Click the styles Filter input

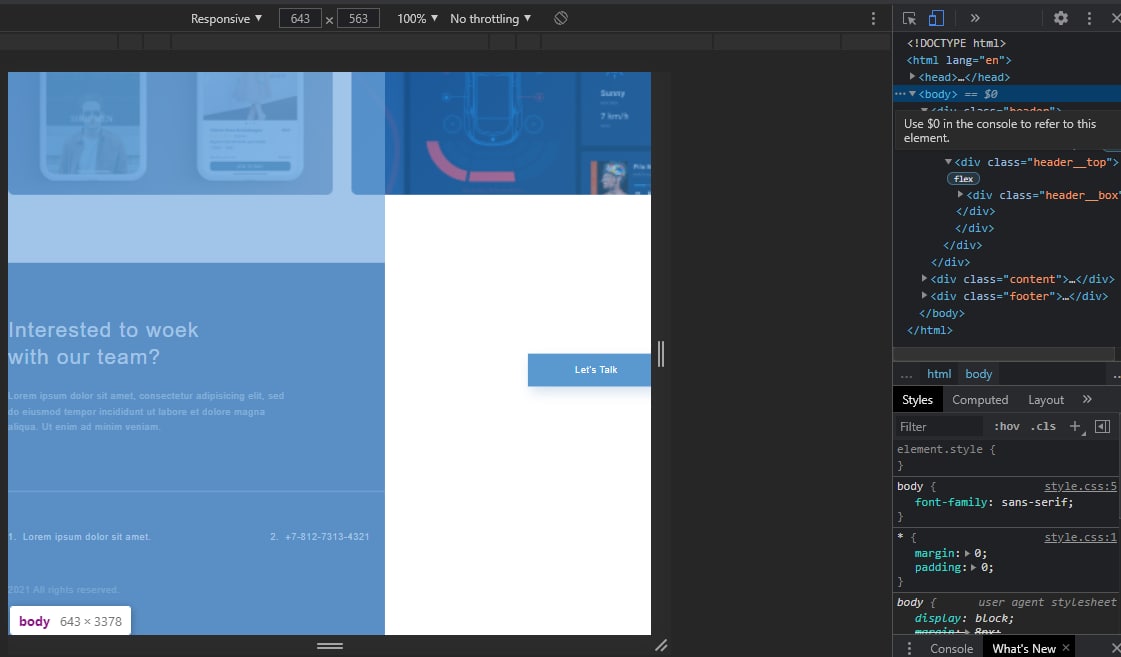click(939, 427)
